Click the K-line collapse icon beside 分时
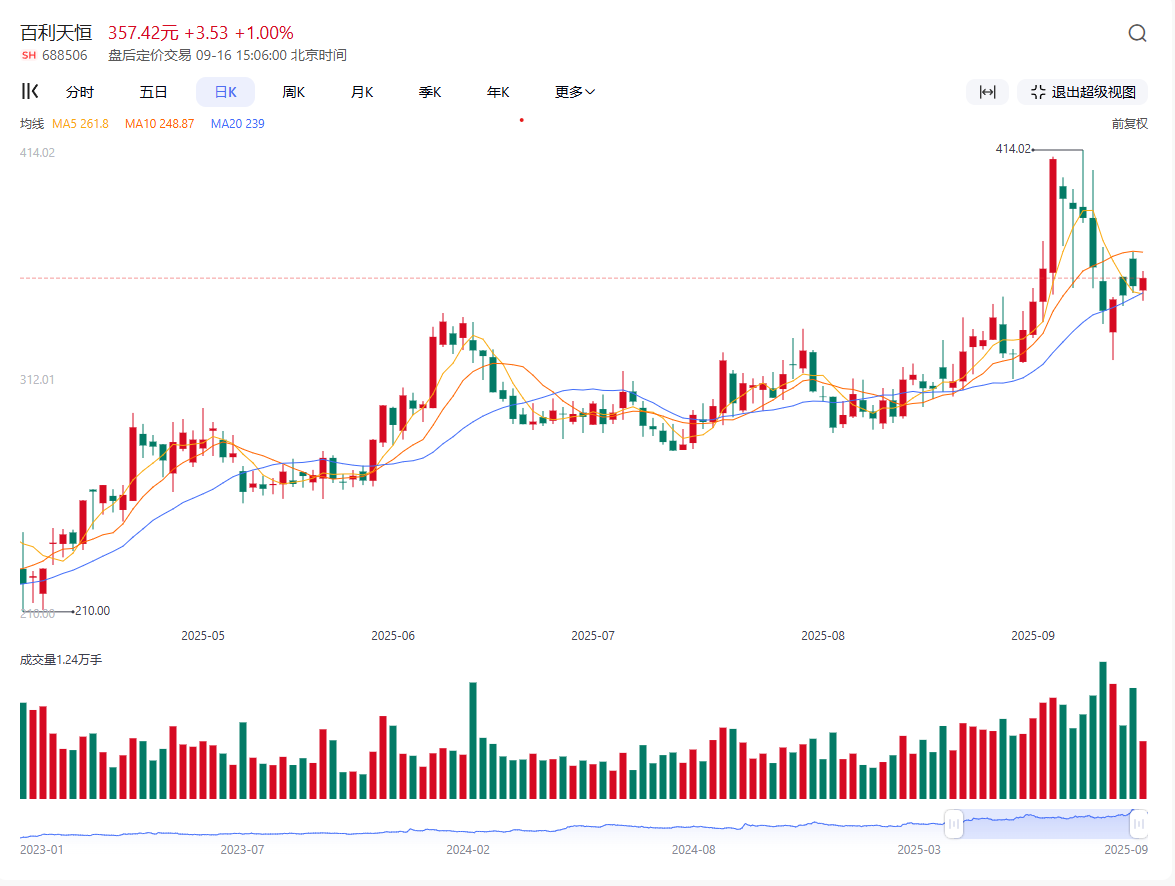This screenshot has width=1175, height=886. [30, 92]
